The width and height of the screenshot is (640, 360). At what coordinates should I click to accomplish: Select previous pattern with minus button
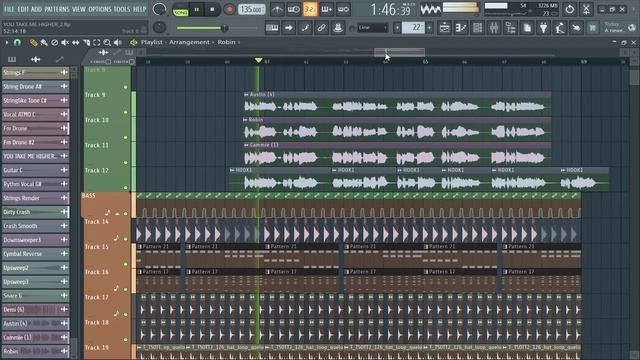[x=397, y=28]
